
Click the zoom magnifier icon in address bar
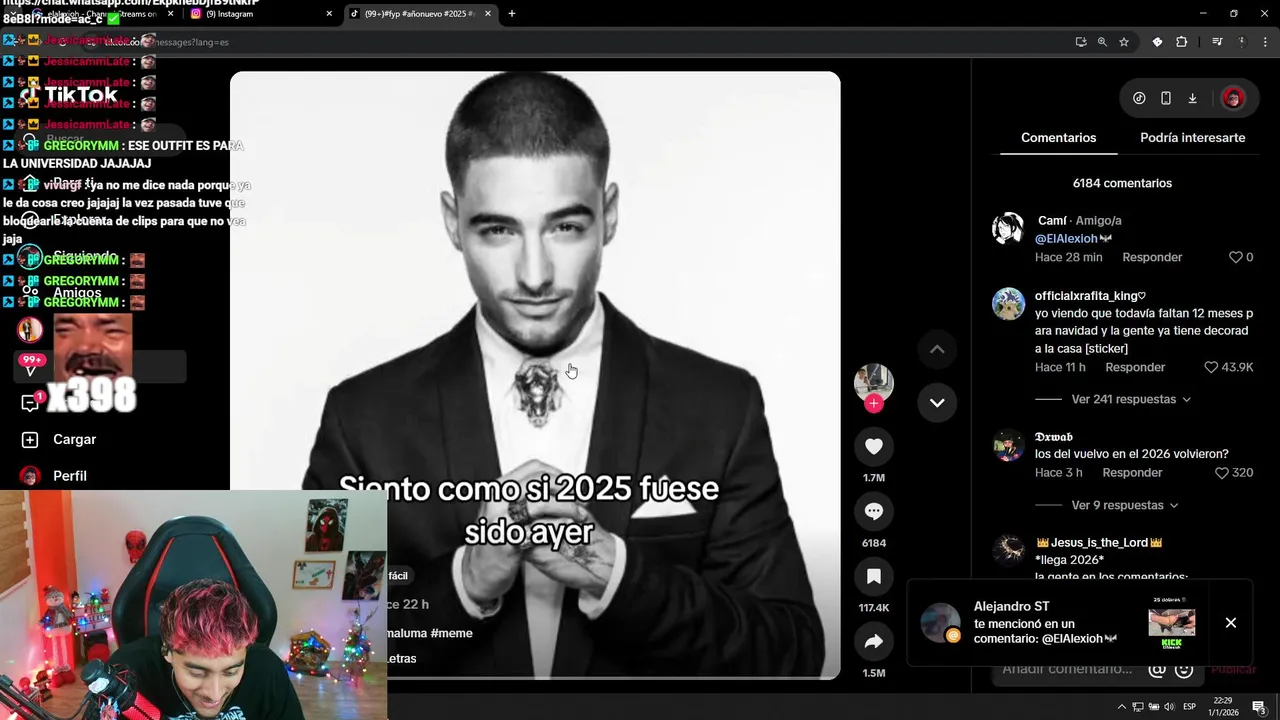(x=1102, y=42)
